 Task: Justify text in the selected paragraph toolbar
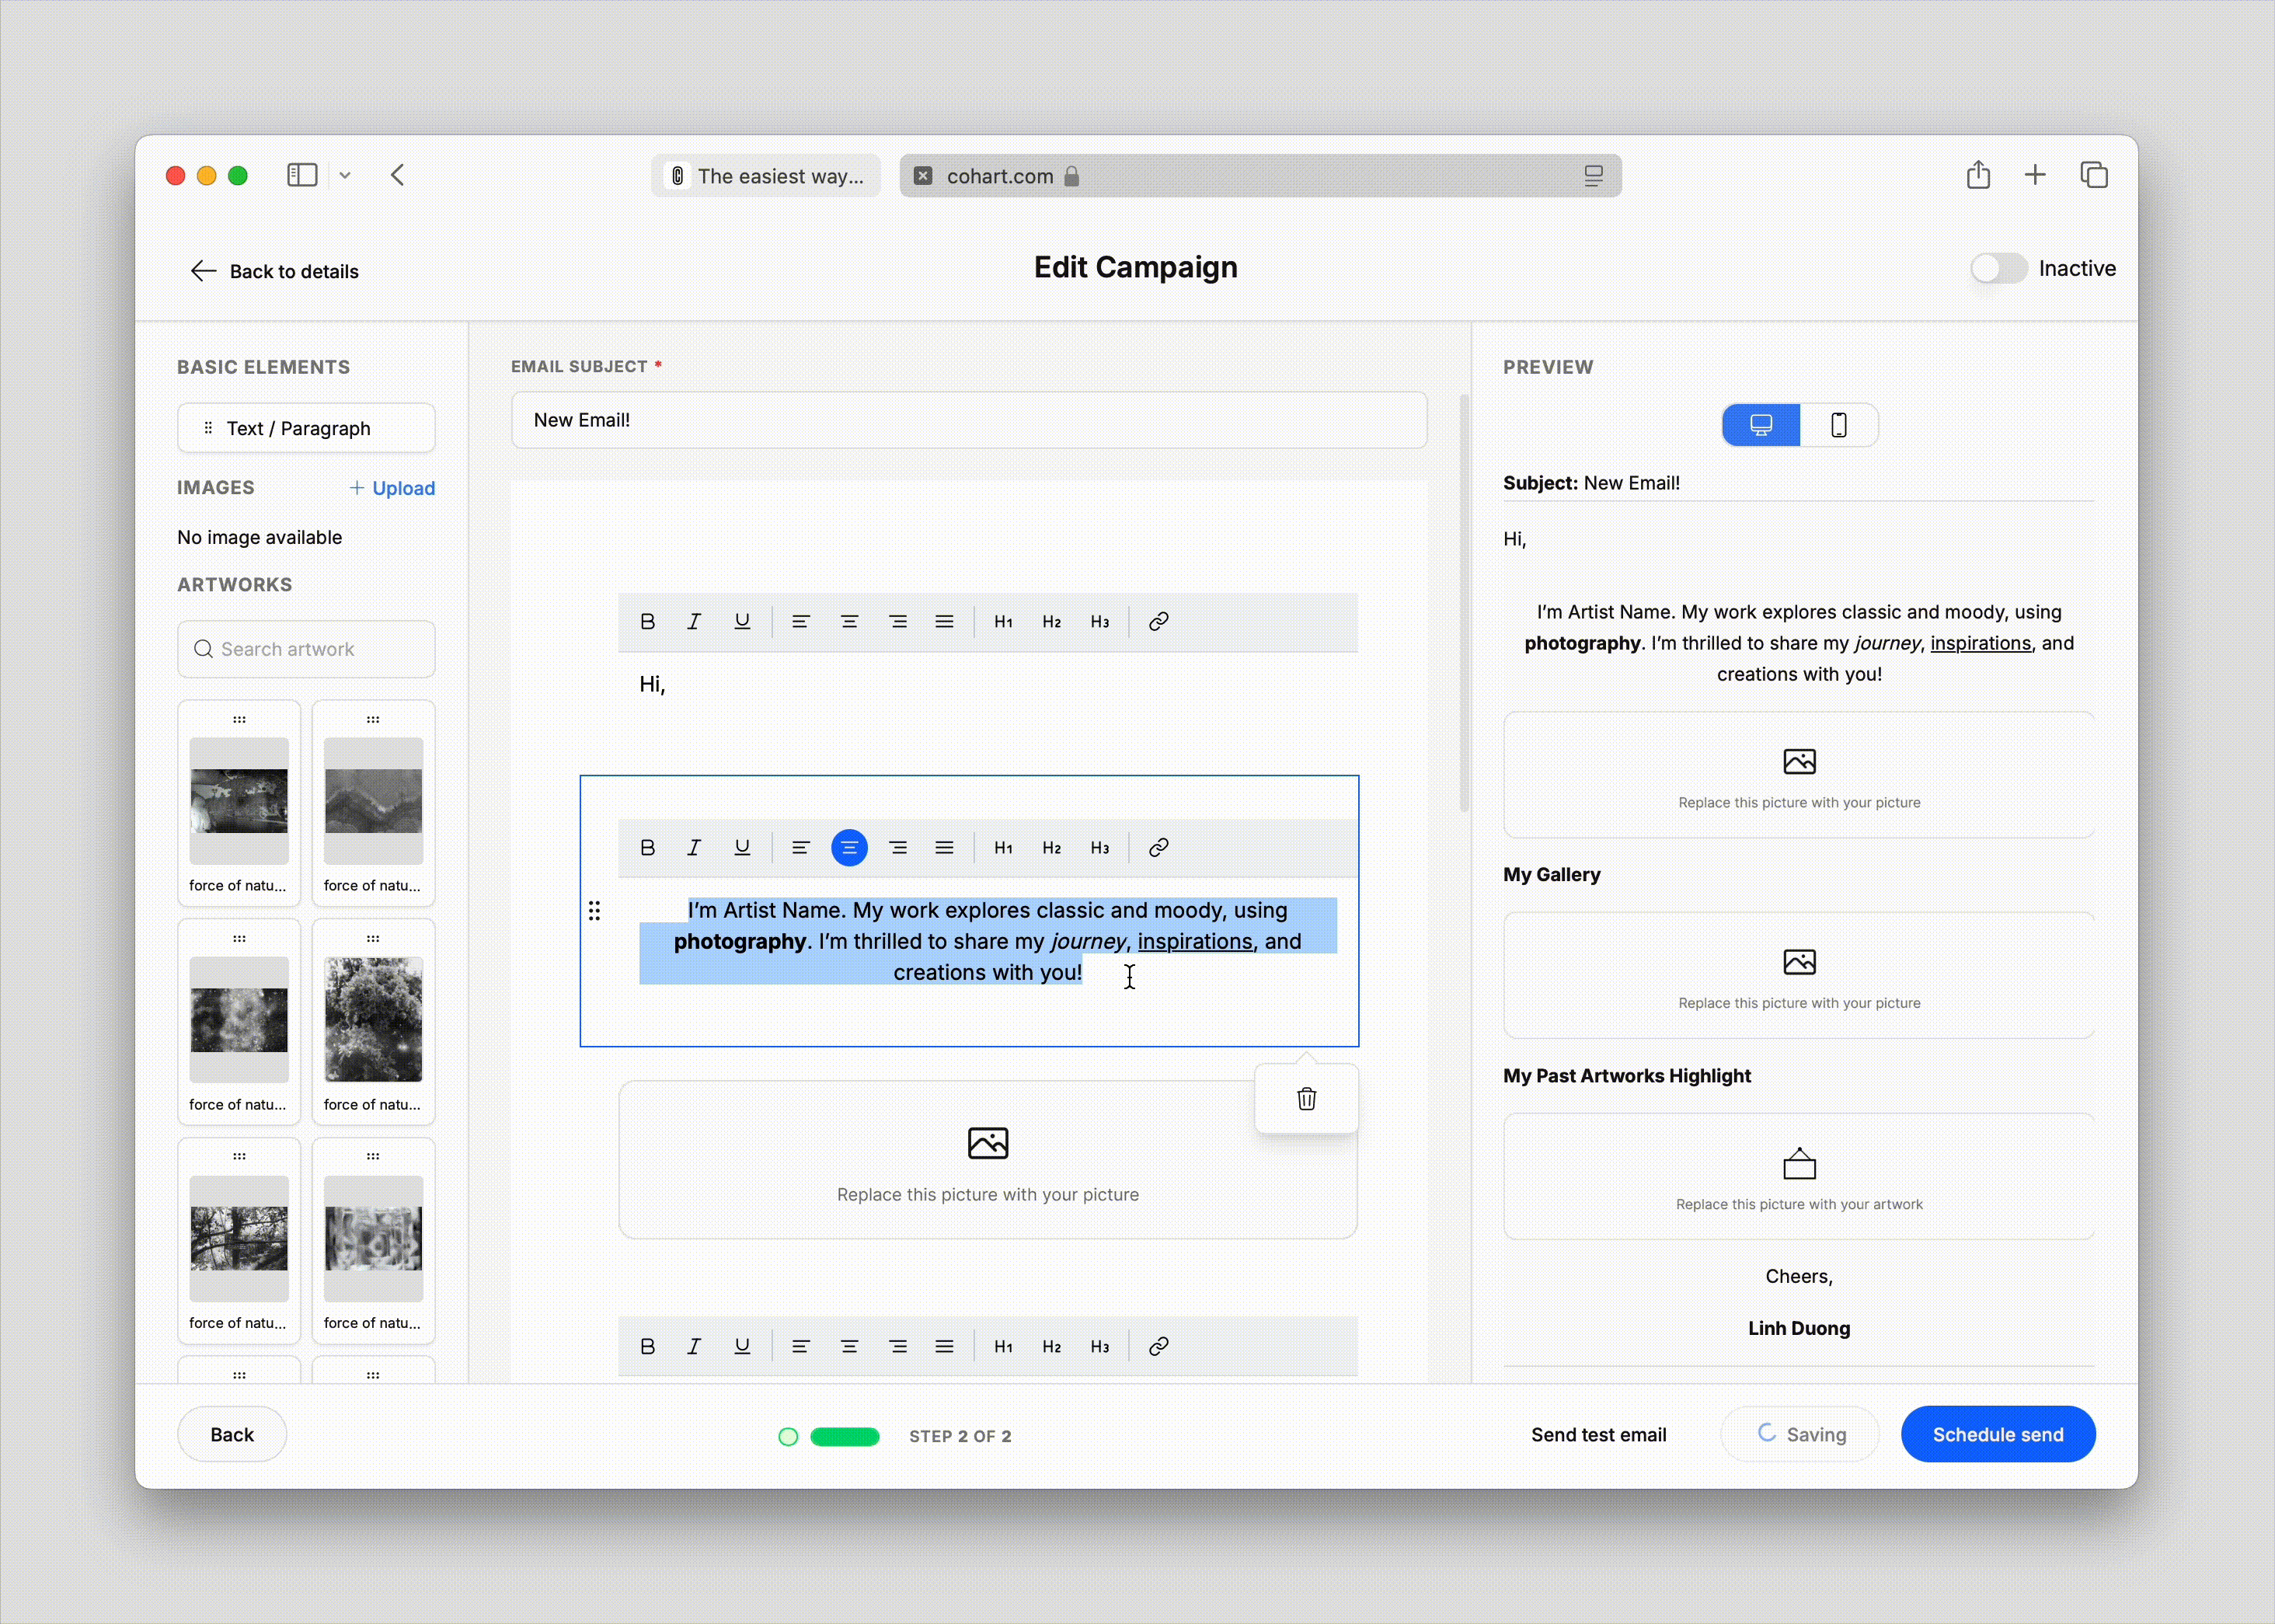(x=944, y=848)
